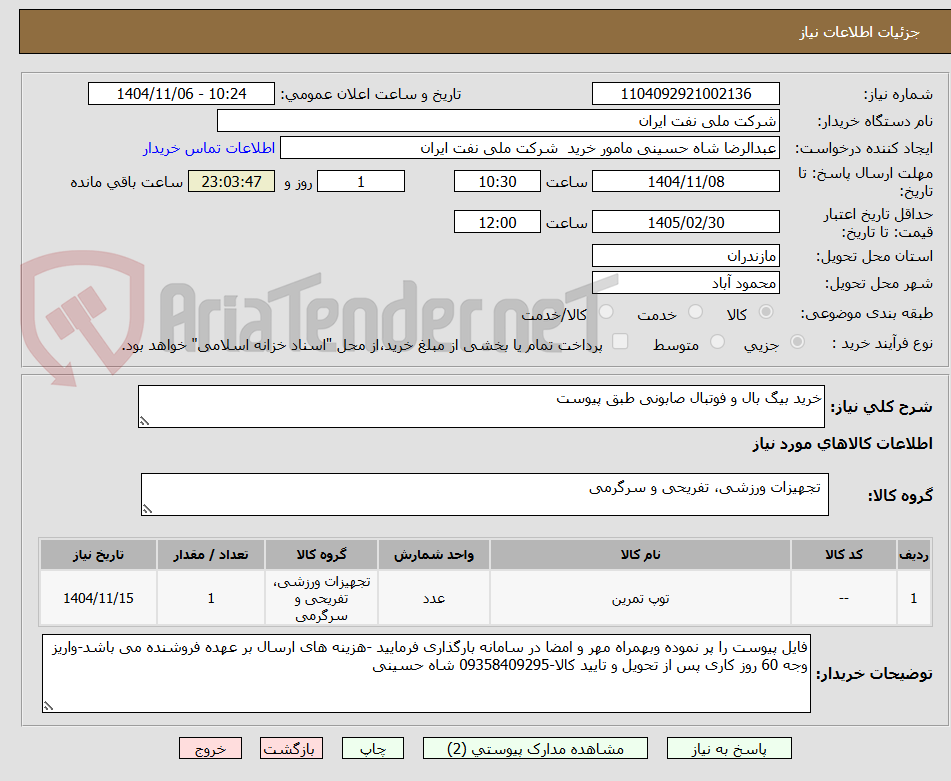Click the گروه کالا table column header
Image resolution: width=951 pixels, height=781 pixels.
pos(321,555)
